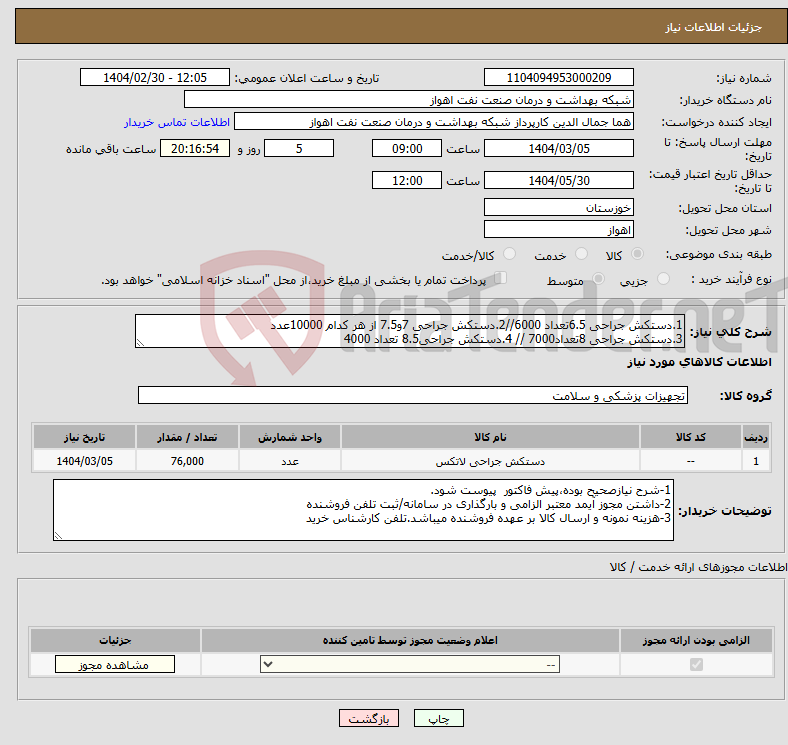
Task: Toggle the treasury bonds payment checkbox
Action: 501,280
